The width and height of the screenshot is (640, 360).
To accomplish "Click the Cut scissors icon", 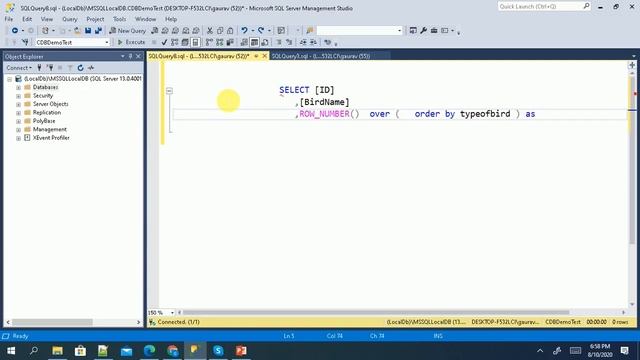I will click(x=210, y=31).
